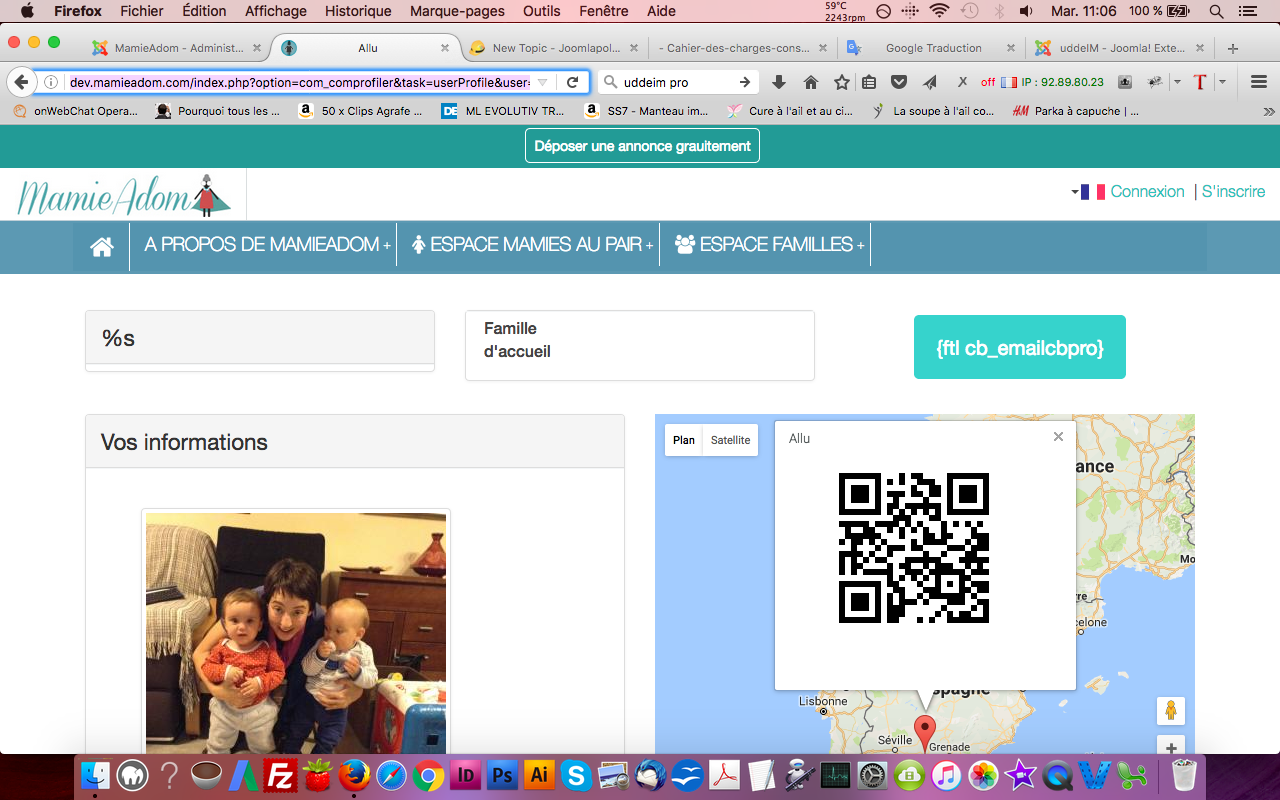Screen dimensions: 1280x800
Task: Open iTunes from the Dock
Action: 946,774
